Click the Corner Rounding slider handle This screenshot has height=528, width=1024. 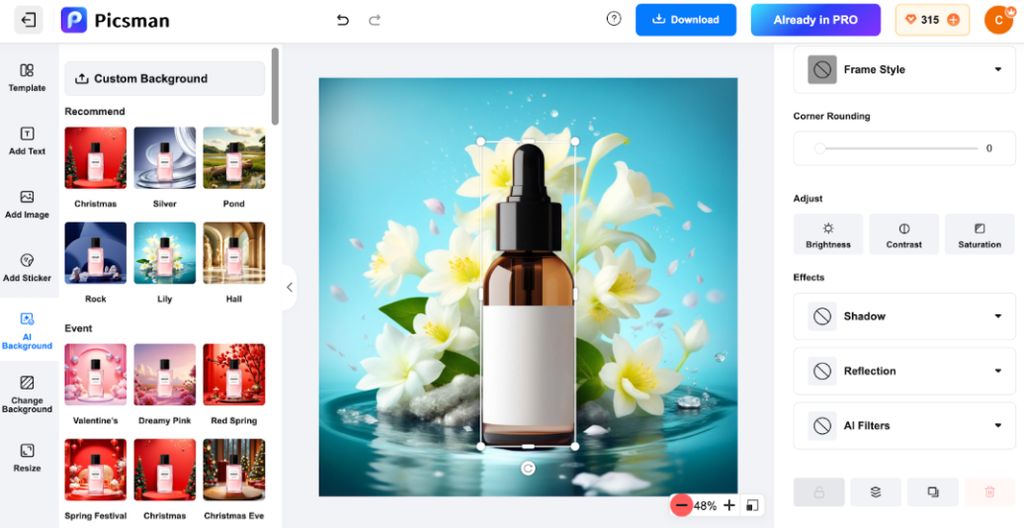click(820, 148)
